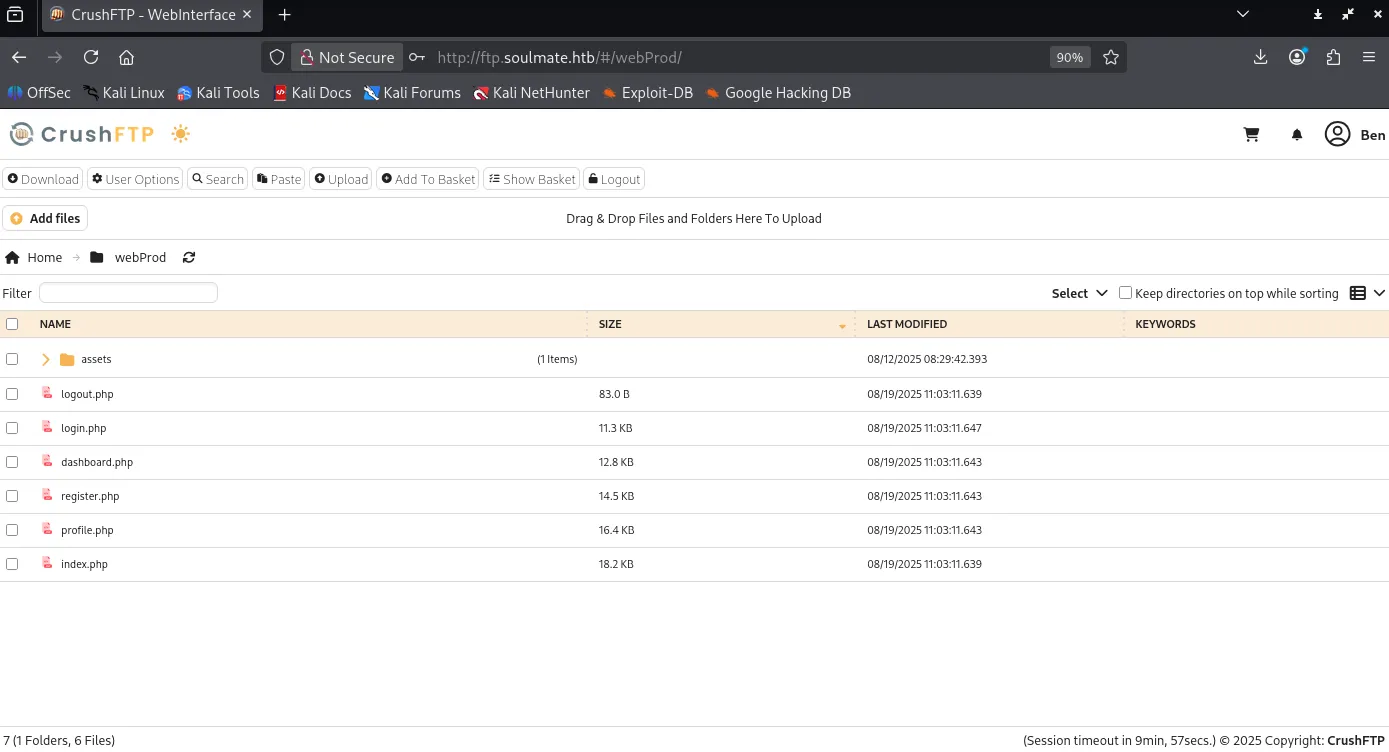
Task: Click the browser address bar URL
Action: click(560, 57)
